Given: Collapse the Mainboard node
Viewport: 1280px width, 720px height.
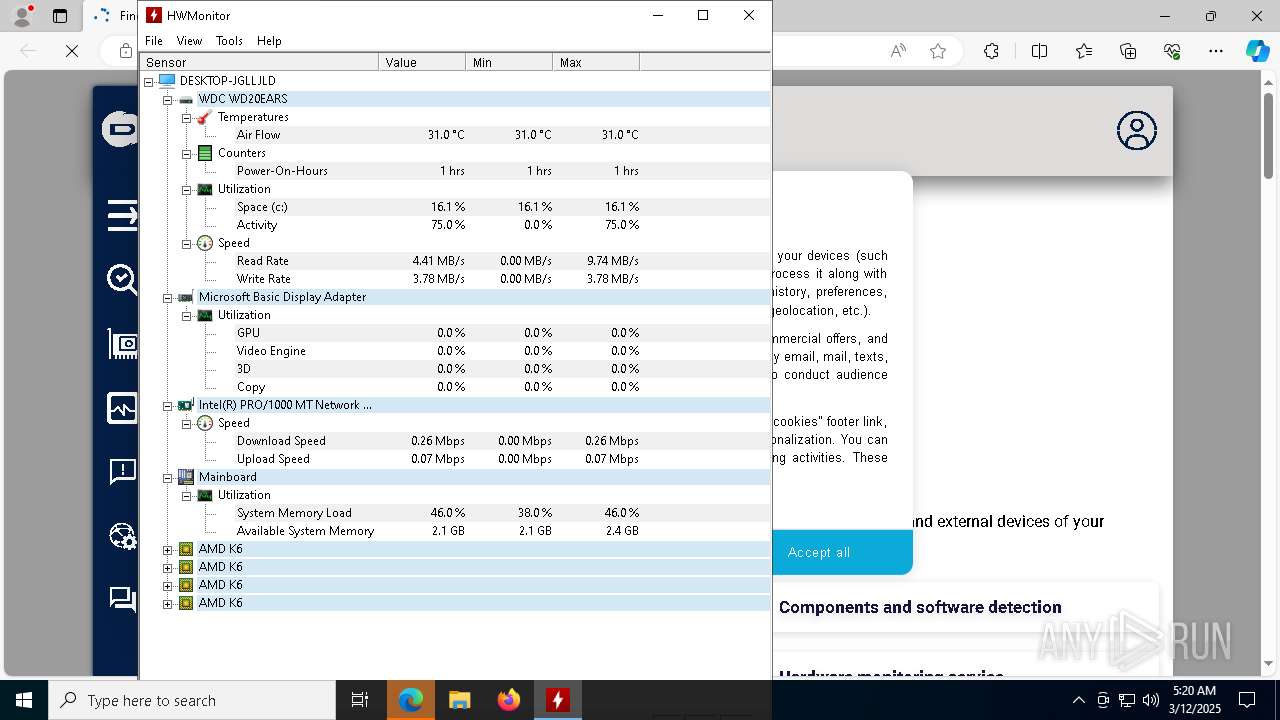Looking at the screenshot, I should [x=168, y=477].
